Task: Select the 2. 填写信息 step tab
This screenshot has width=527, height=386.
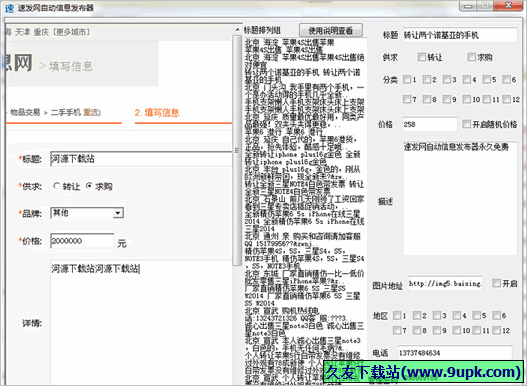Action: [157, 113]
